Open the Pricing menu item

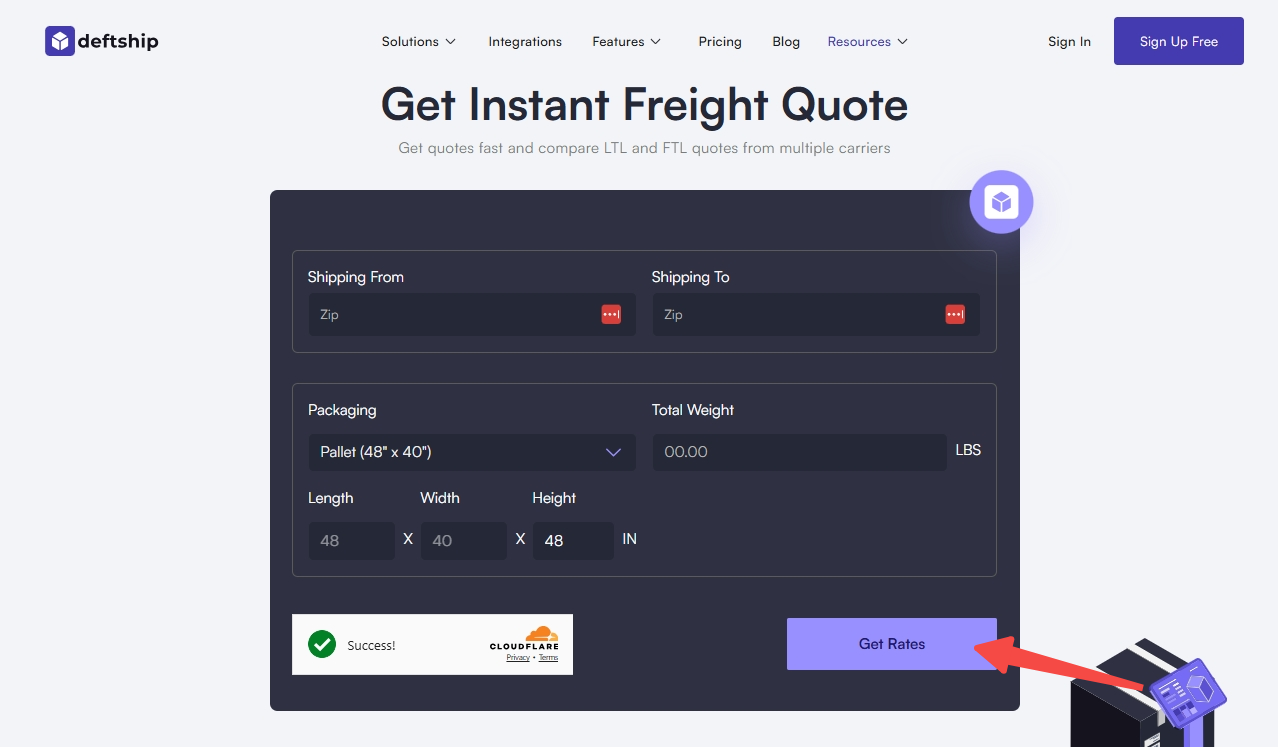coord(720,42)
